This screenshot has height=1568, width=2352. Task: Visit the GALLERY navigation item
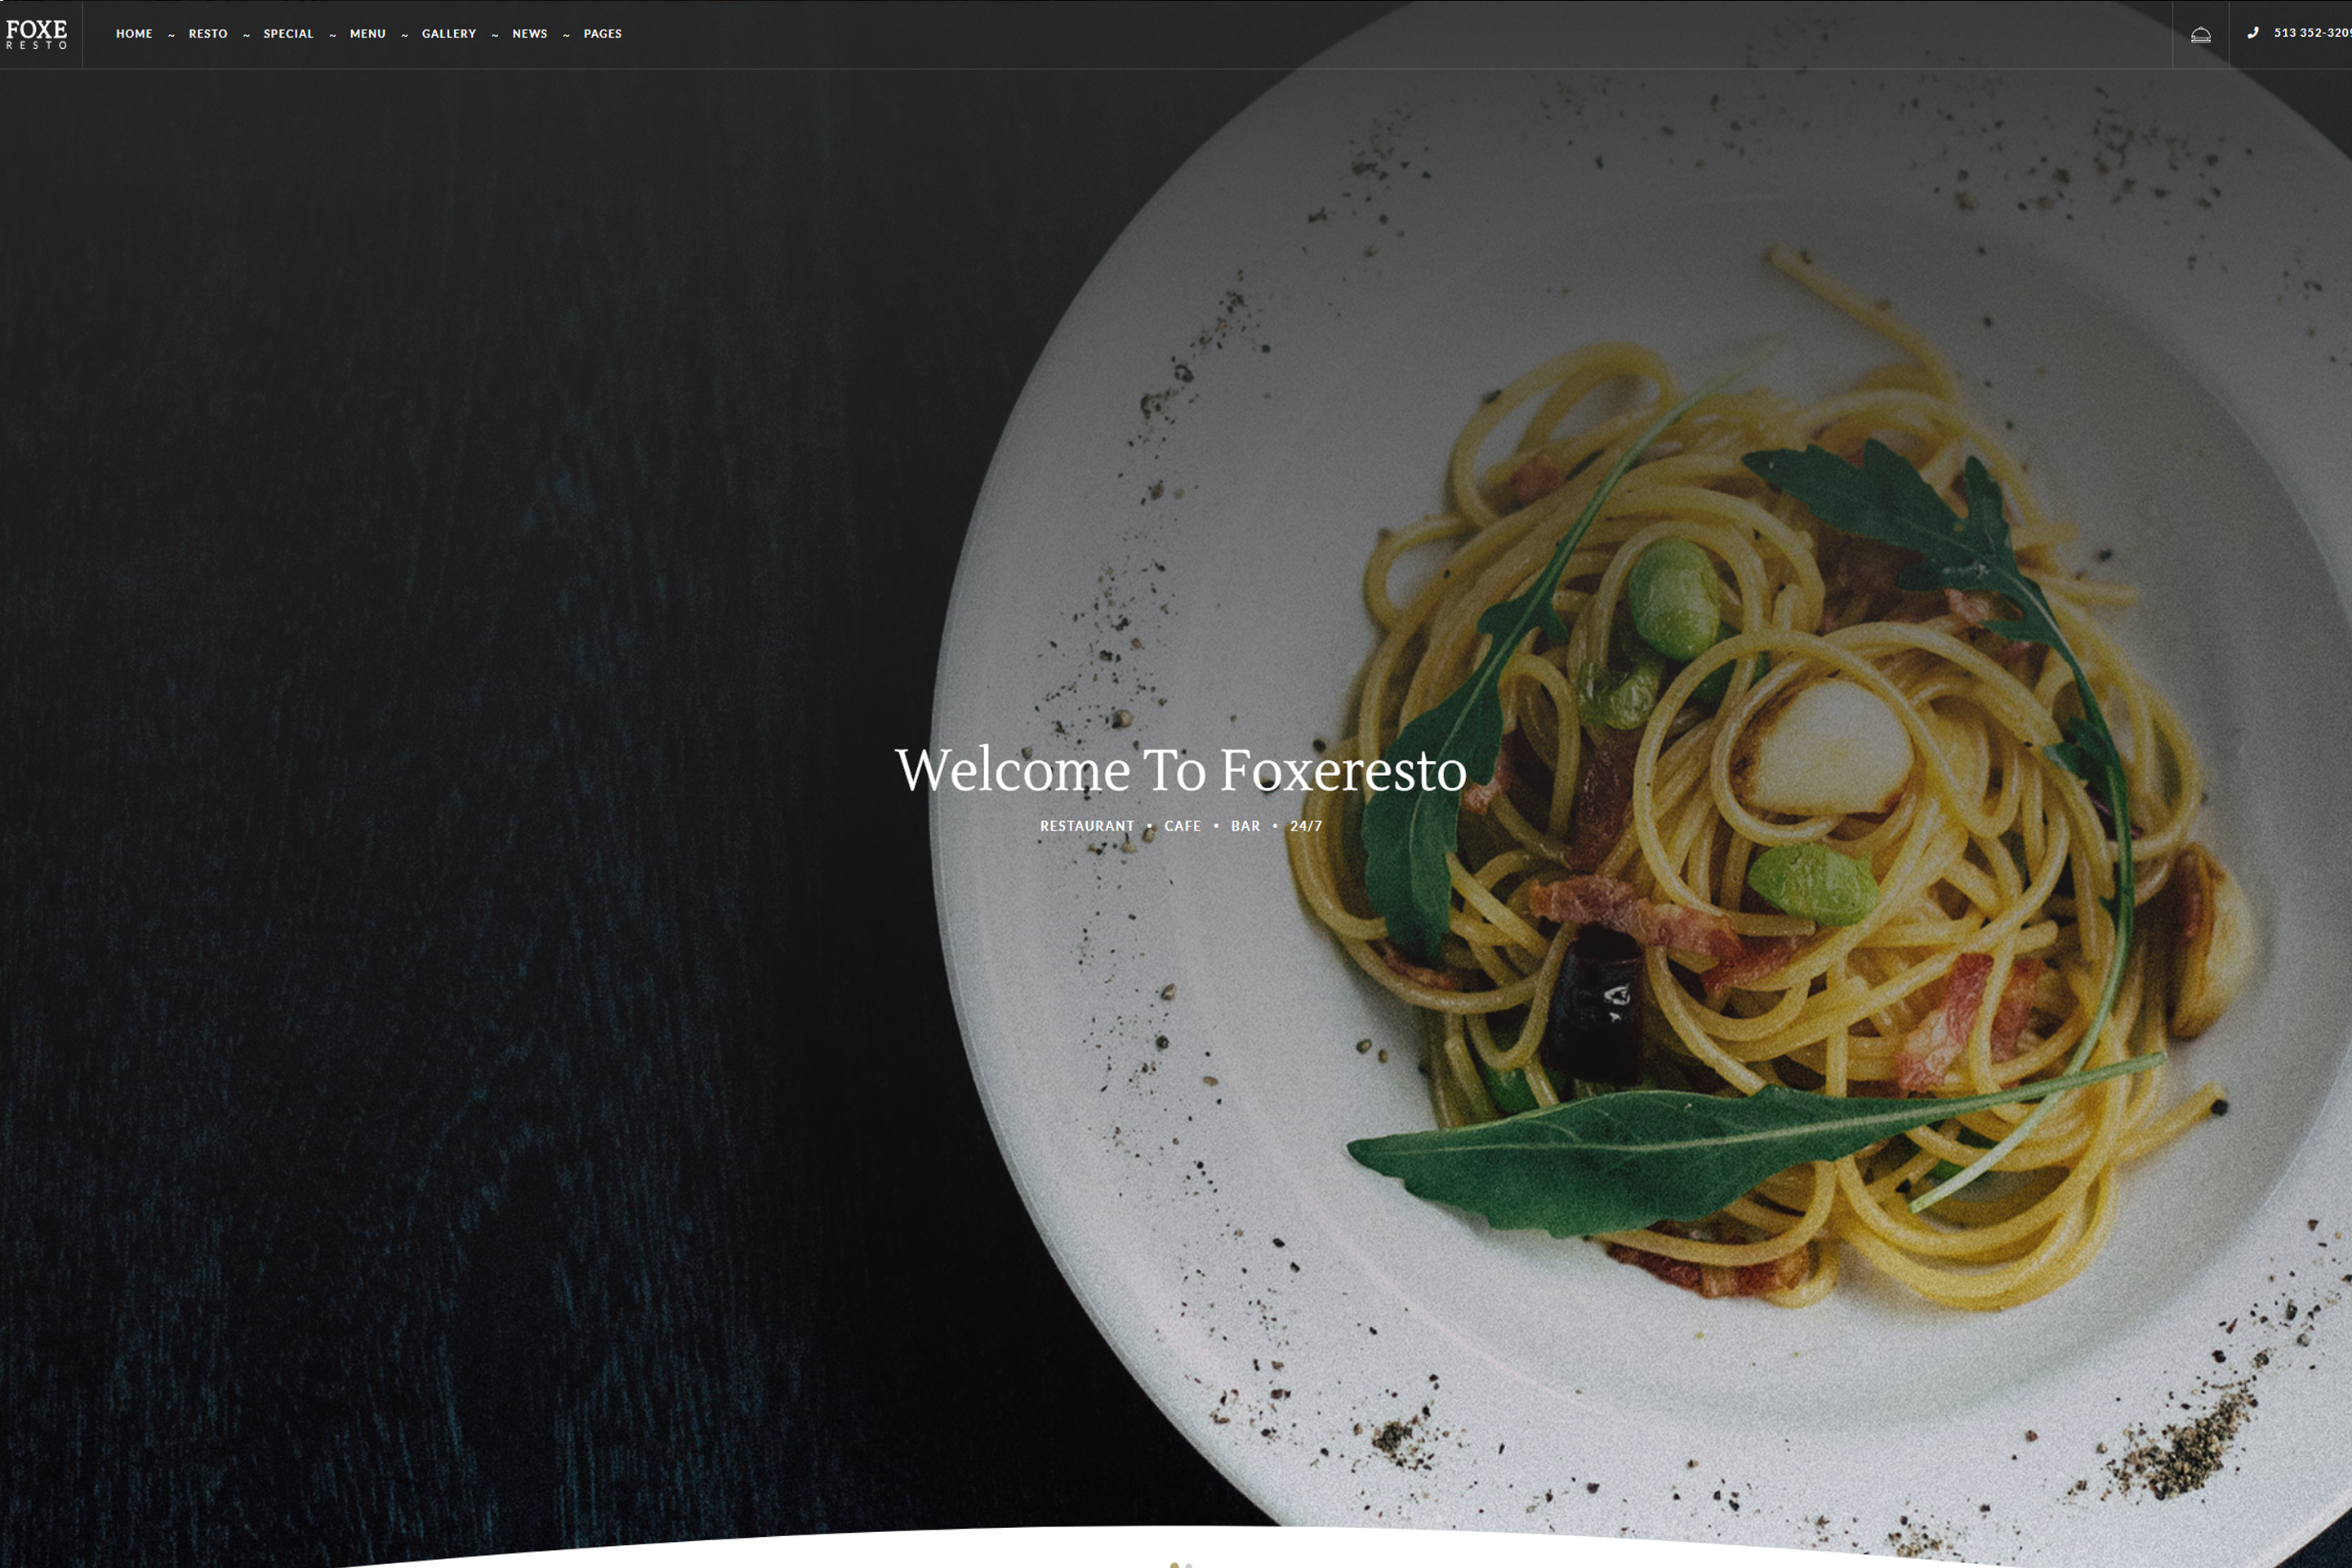pyautogui.click(x=449, y=34)
